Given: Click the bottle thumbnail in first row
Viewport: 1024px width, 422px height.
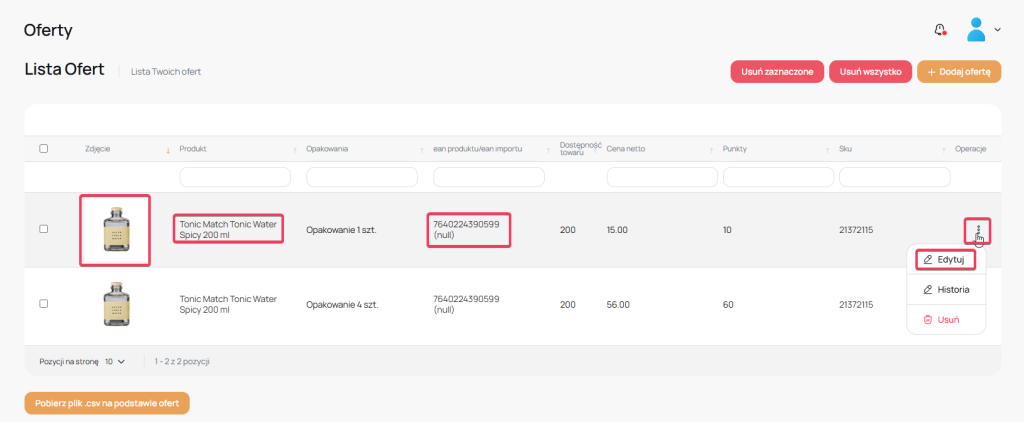Looking at the screenshot, I should click(x=115, y=229).
